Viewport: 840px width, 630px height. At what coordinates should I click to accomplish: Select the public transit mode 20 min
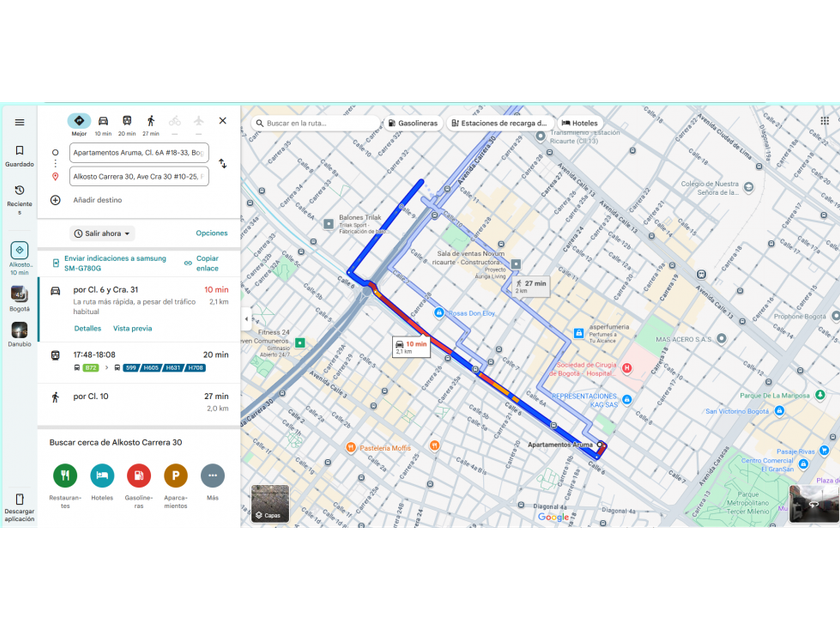pos(127,125)
